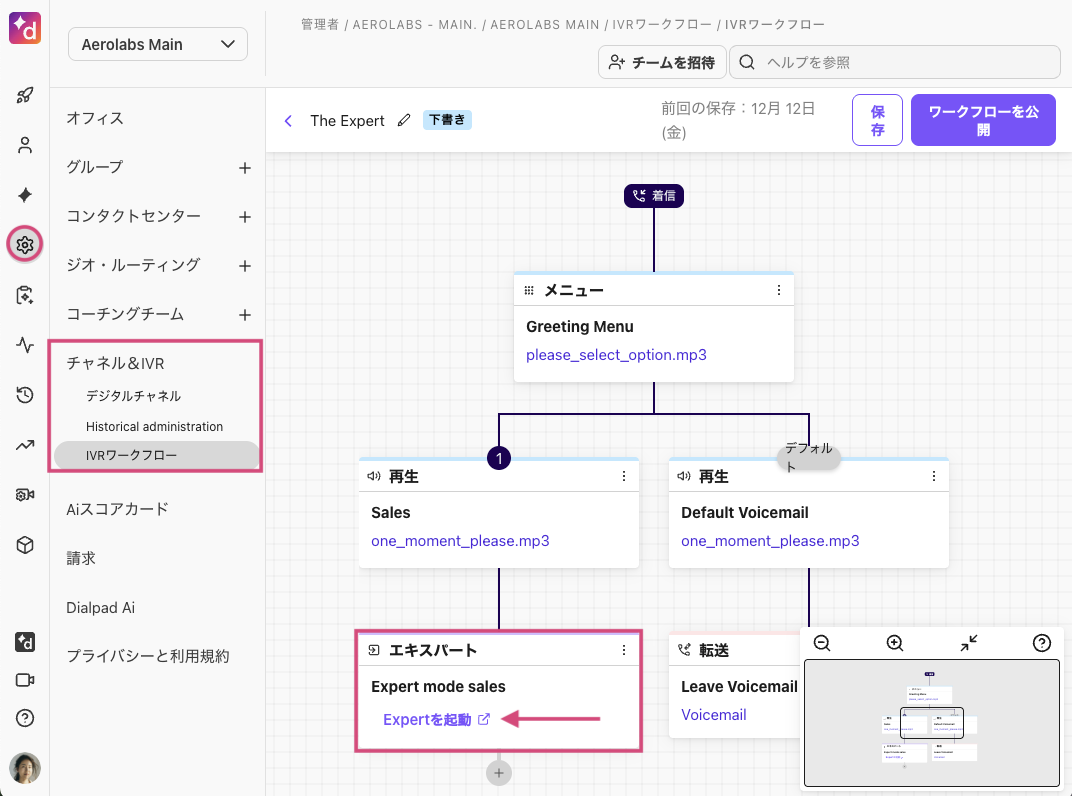The height and width of the screenshot is (796, 1072).
Task: Click the rocket icon in left sidebar
Action: coord(25,96)
